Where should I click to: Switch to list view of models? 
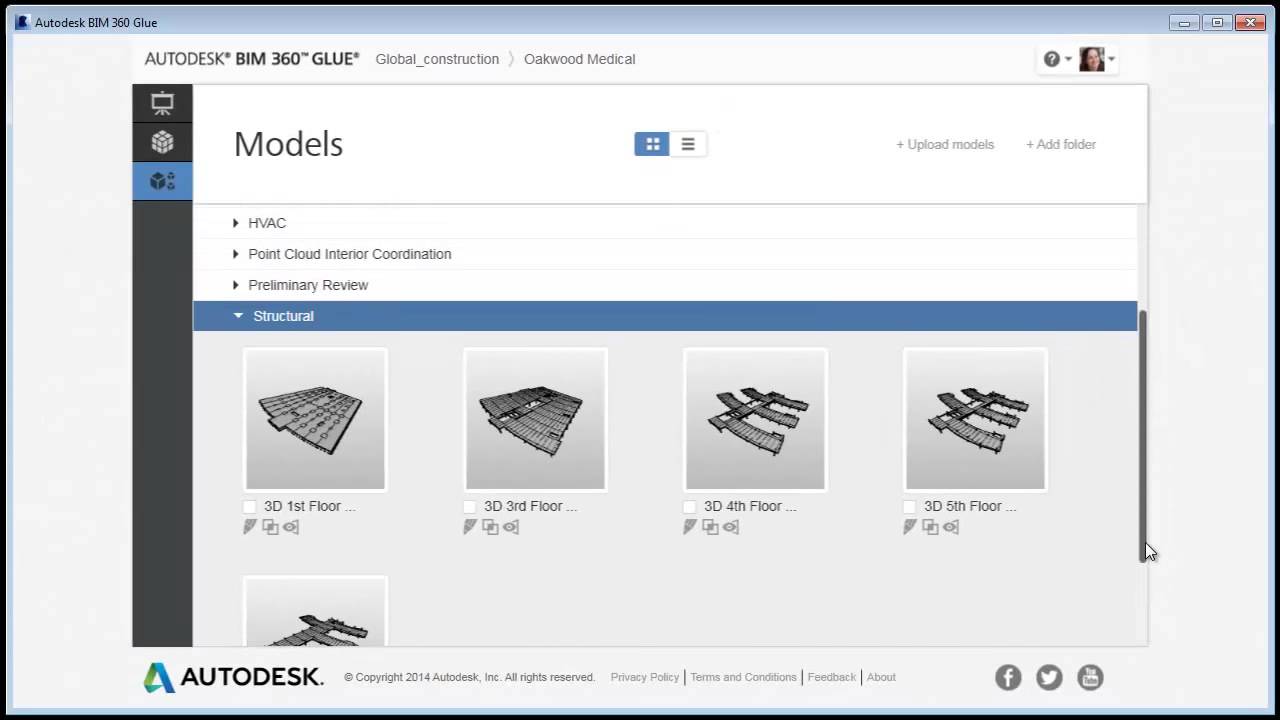click(687, 144)
